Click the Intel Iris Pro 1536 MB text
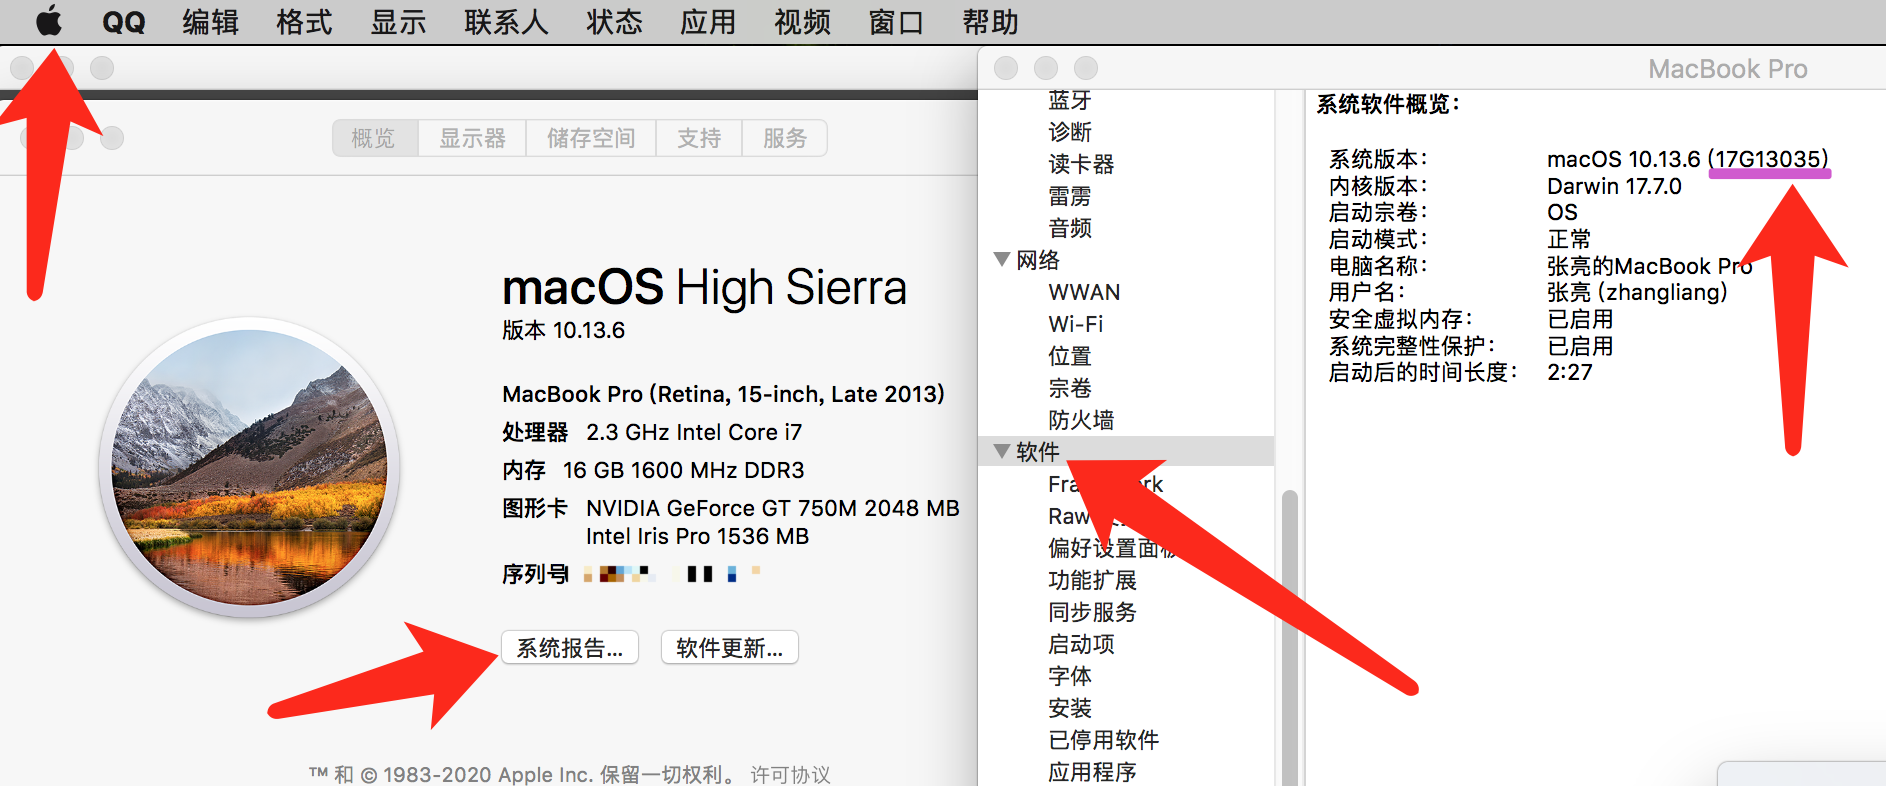Viewport: 1886px width, 786px height. coord(697,536)
